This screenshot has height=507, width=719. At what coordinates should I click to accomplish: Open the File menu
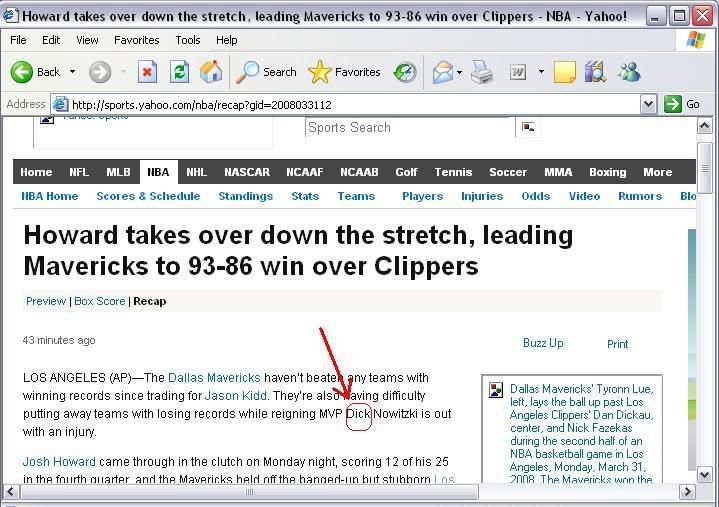pos(18,40)
